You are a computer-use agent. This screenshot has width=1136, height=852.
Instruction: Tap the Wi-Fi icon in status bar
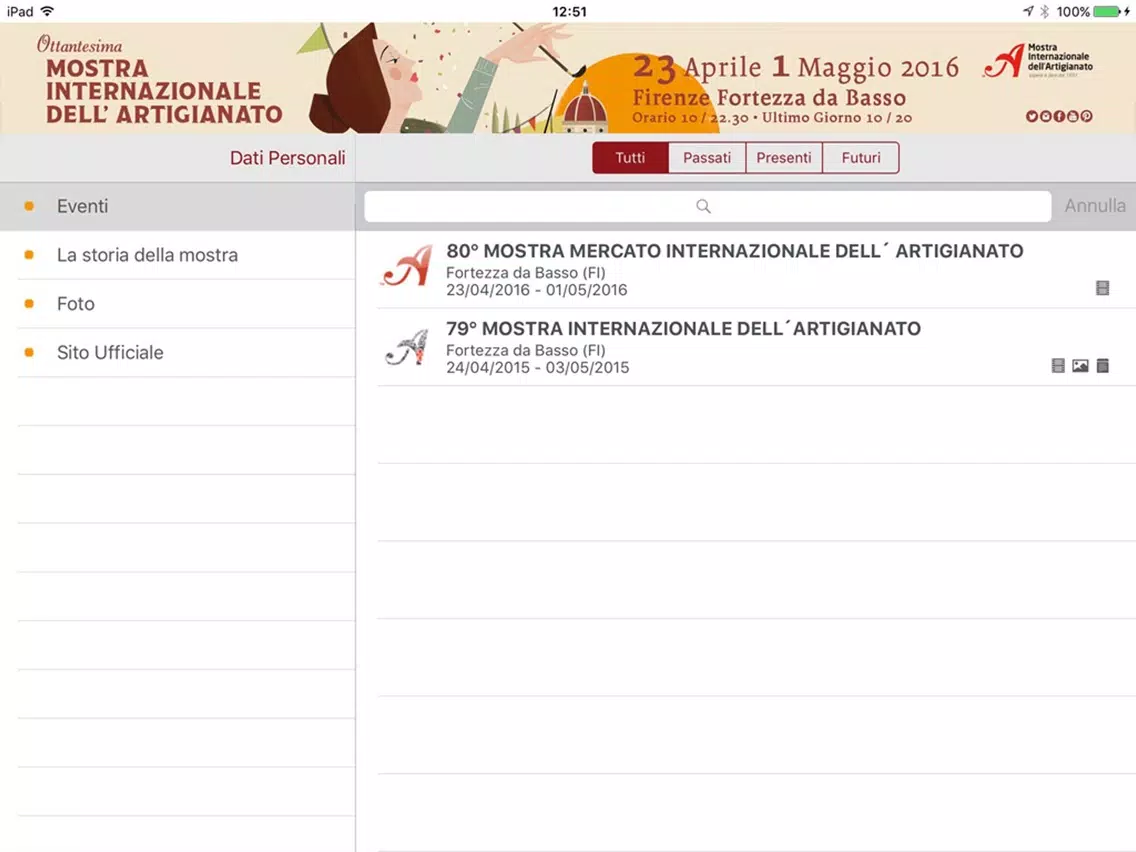tap(48, 11)
